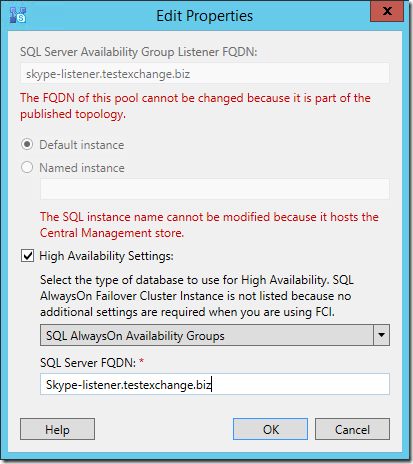This screenshot has height=464, width=413.
Task: Uncheck High Availability Settings checkbox
Action: [27, 256]
